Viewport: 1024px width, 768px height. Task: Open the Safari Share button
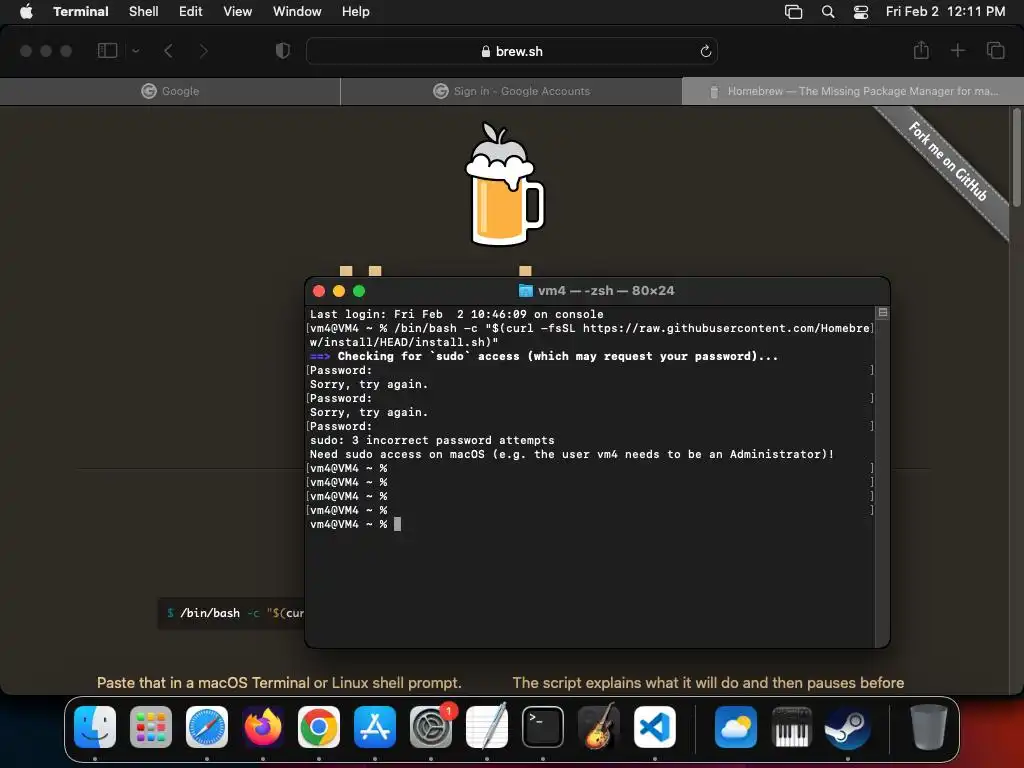tap(921, 50)
